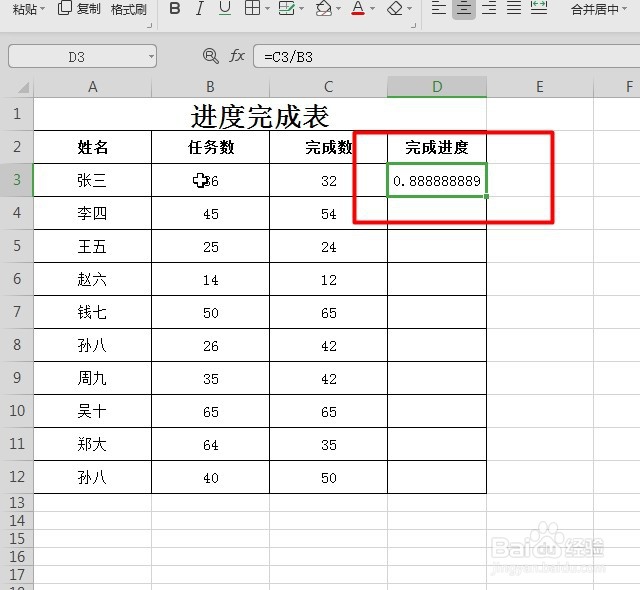Select row 1 header
The width and height of the screenshot is (640, 590).
(x=17, y=114)
